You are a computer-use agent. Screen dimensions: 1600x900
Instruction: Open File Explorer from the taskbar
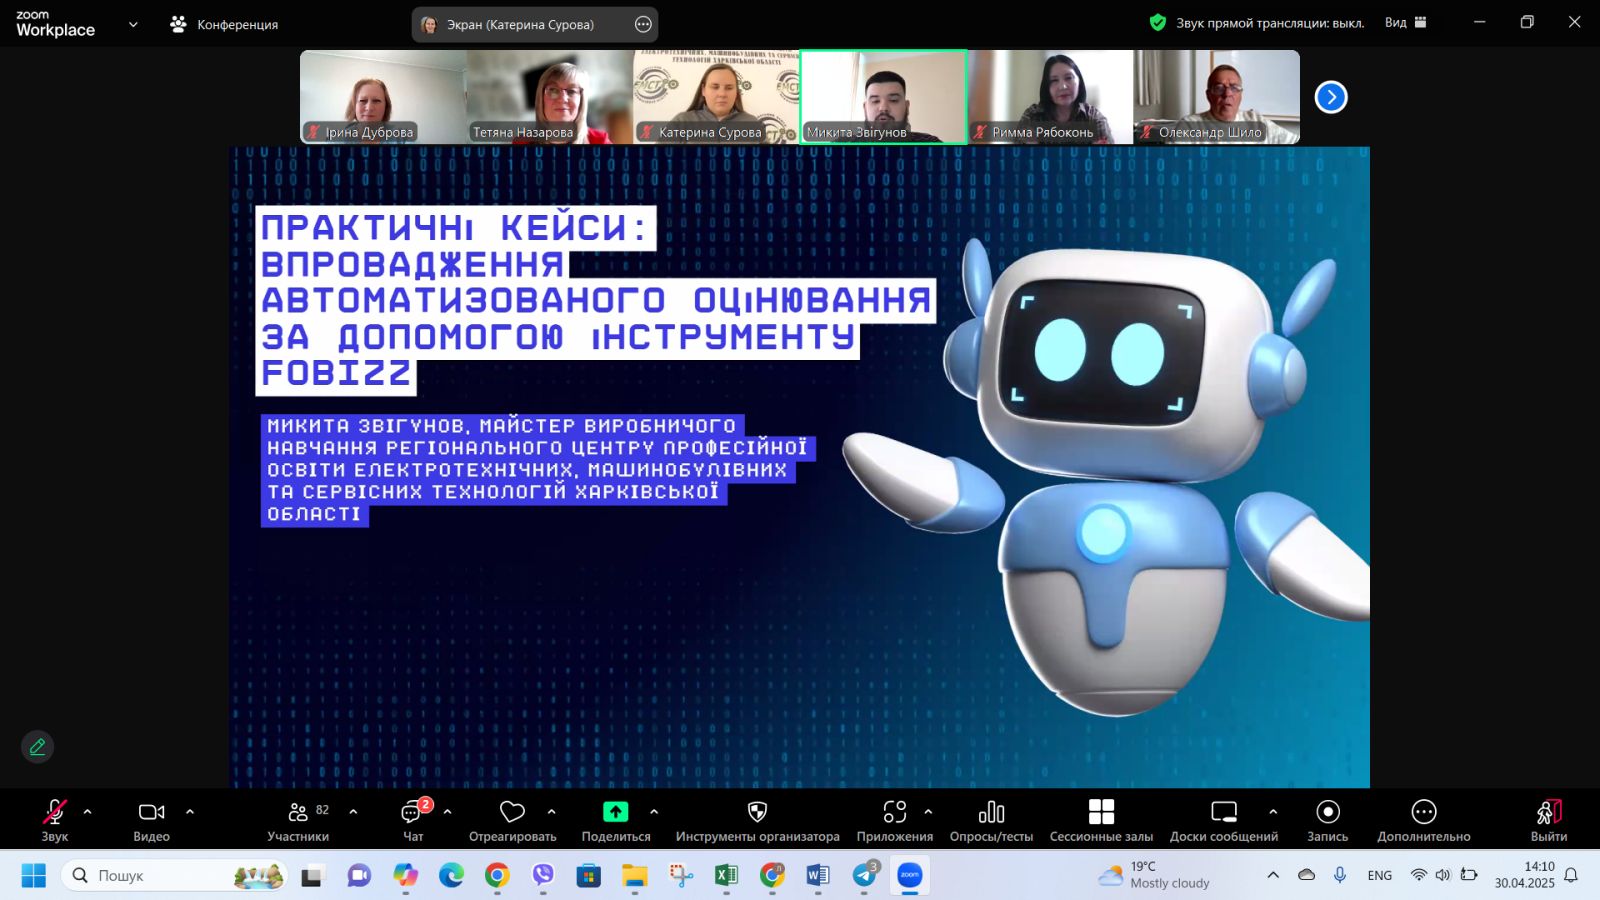635,876
